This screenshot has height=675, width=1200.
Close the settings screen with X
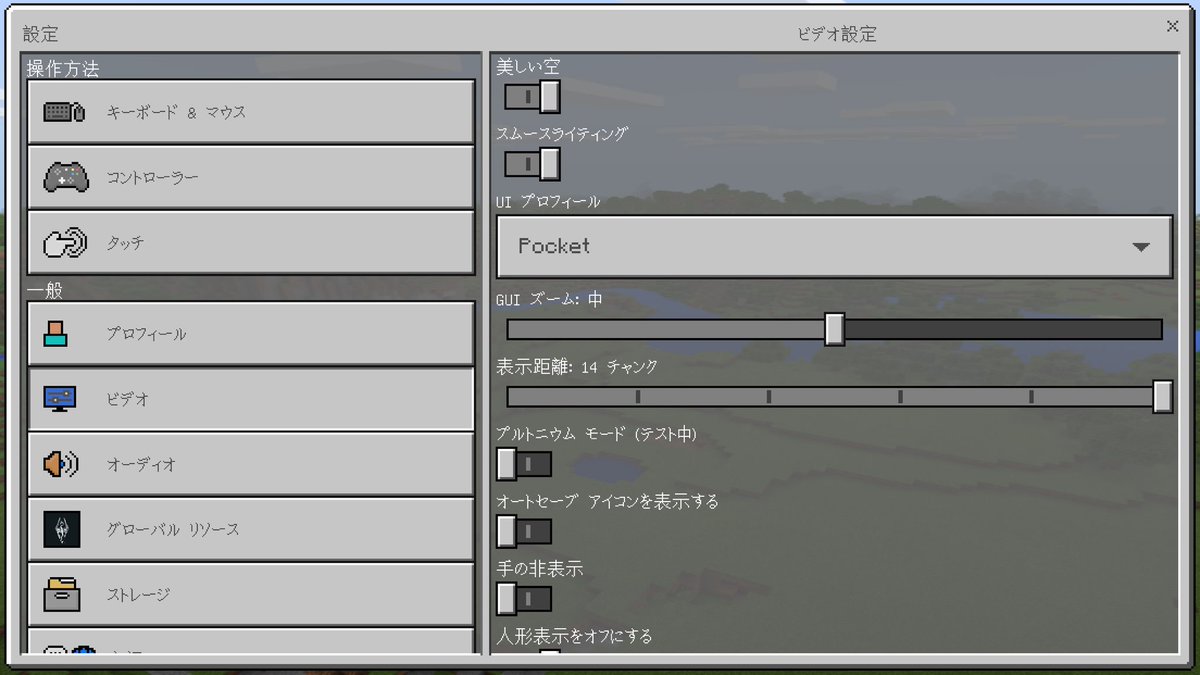pyautogui.click(x=1172, y=27)
